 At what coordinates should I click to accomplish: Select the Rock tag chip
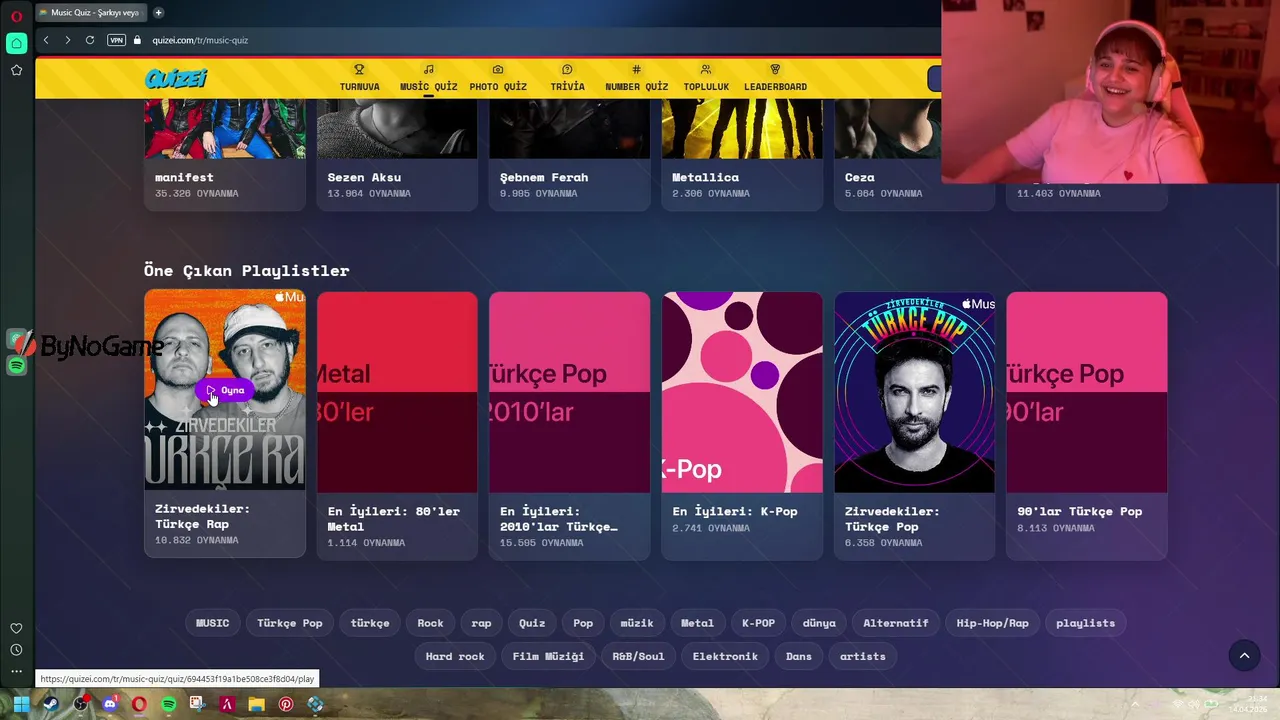tap(430, 623)
